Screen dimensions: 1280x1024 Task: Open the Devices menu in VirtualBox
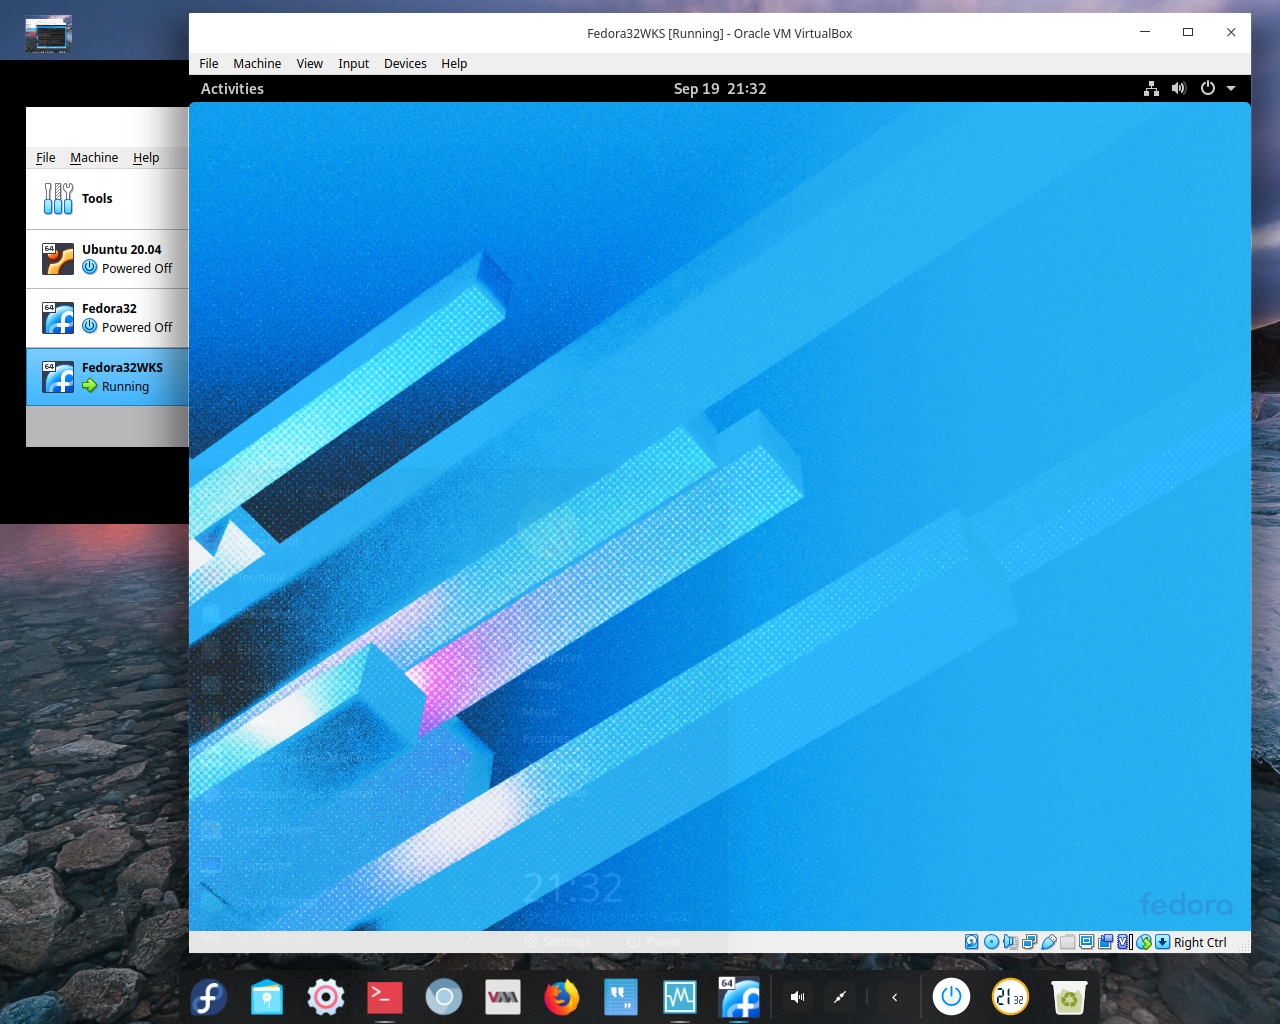[405, 63]
